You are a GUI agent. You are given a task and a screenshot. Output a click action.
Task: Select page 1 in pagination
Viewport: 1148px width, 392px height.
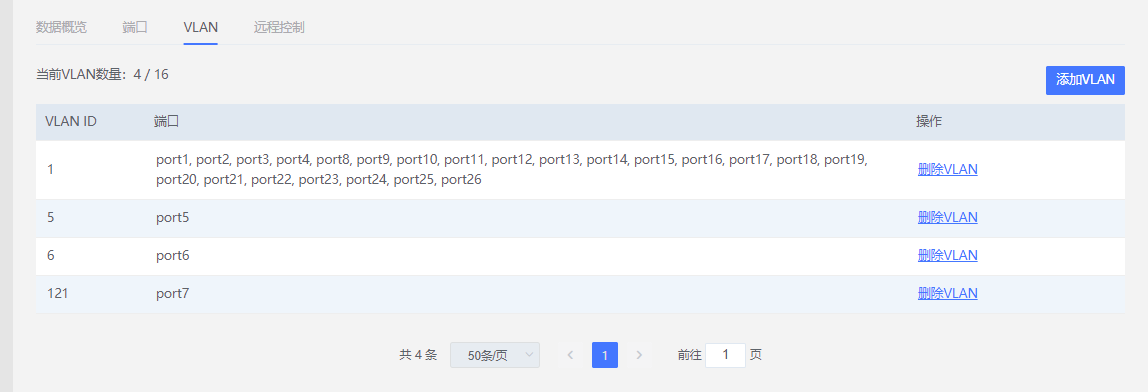[605, 355]
